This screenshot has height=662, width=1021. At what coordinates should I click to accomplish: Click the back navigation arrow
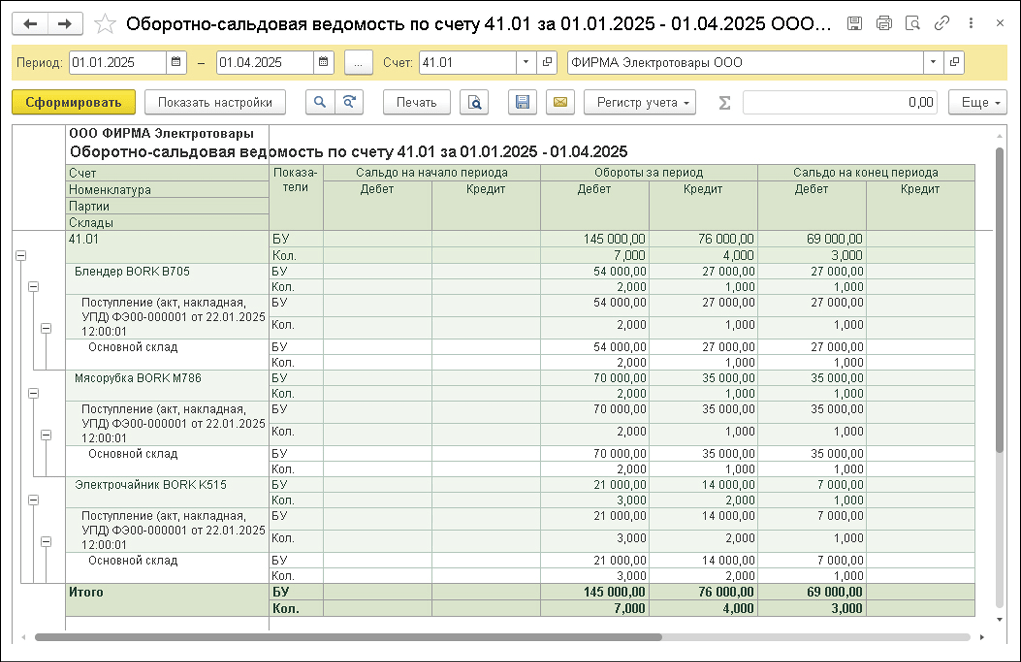(31, 24)
